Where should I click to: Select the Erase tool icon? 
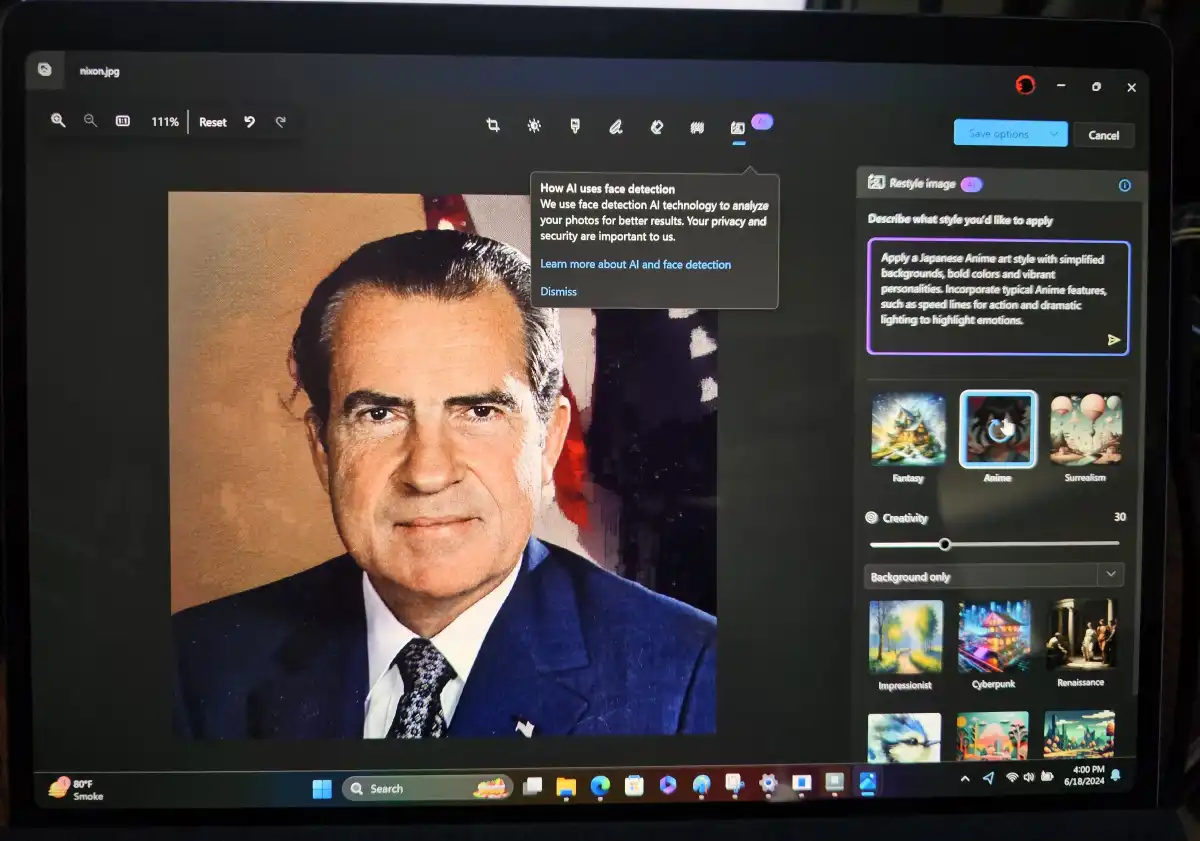pos(657,127)
